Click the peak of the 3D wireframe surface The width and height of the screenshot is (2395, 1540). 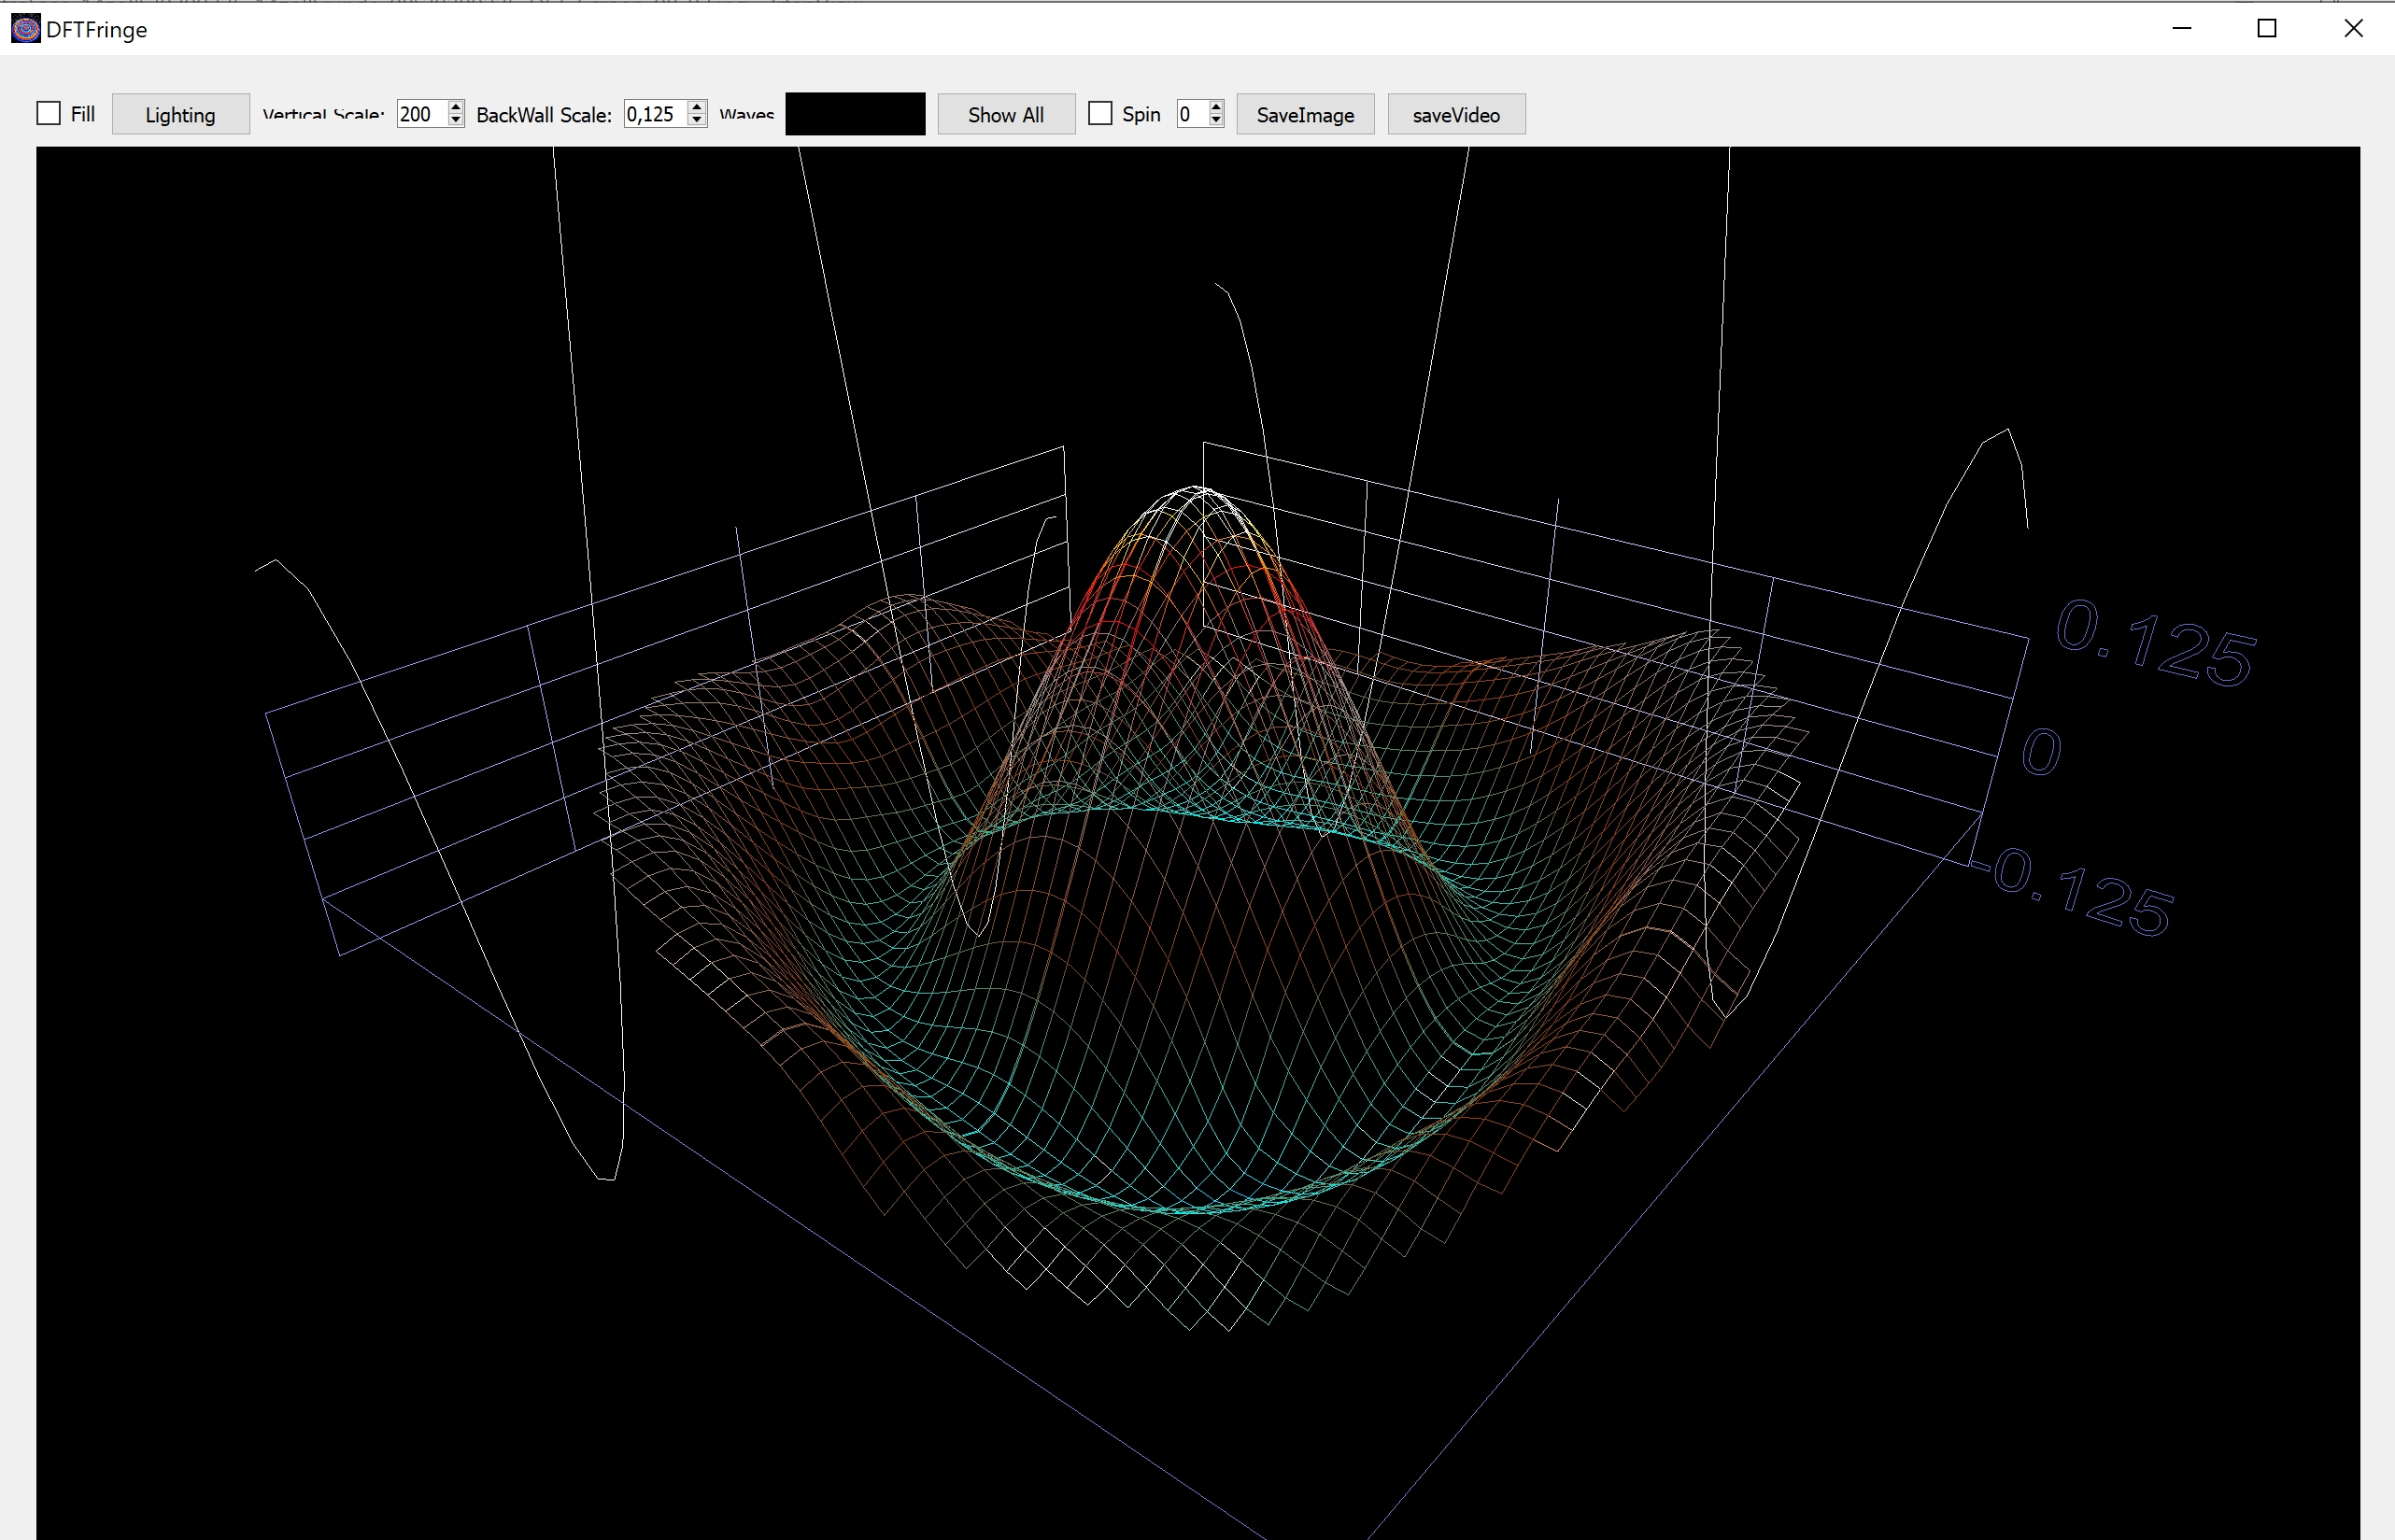[x=1200, y=490]
